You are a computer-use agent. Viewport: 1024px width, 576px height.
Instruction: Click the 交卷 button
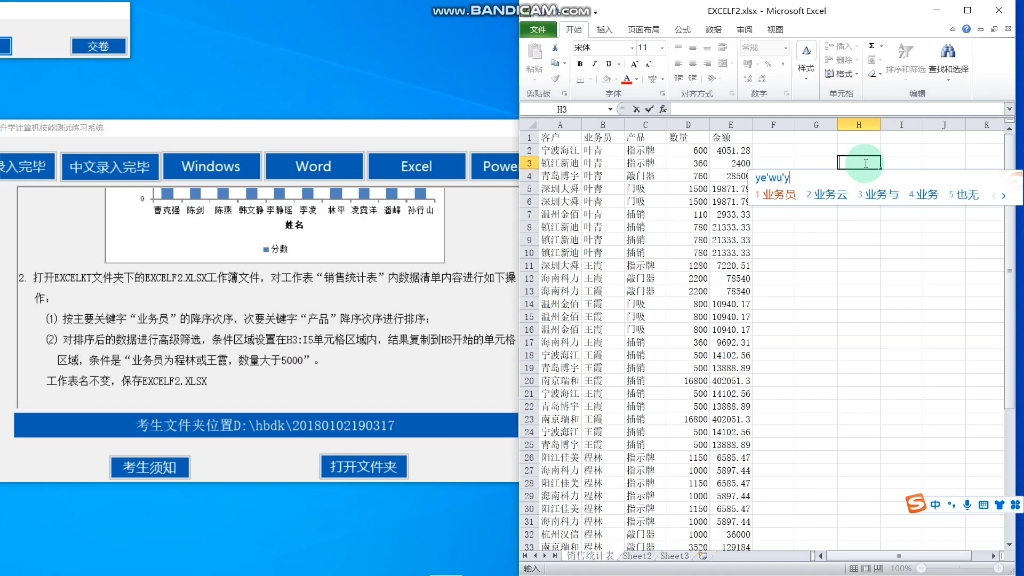[98, 46]
